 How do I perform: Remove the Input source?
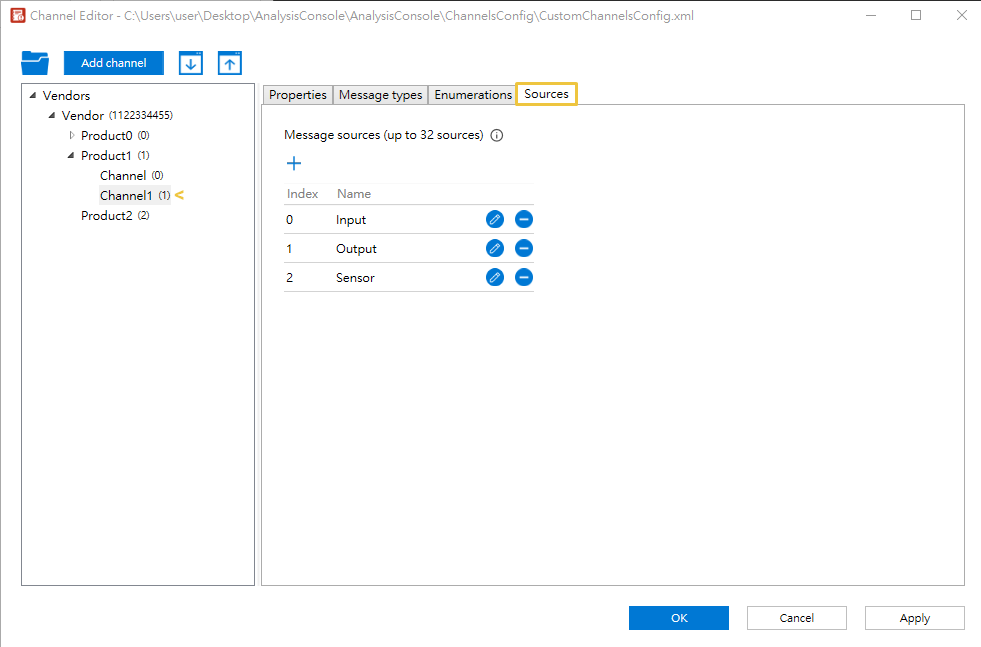pos(524,220)
